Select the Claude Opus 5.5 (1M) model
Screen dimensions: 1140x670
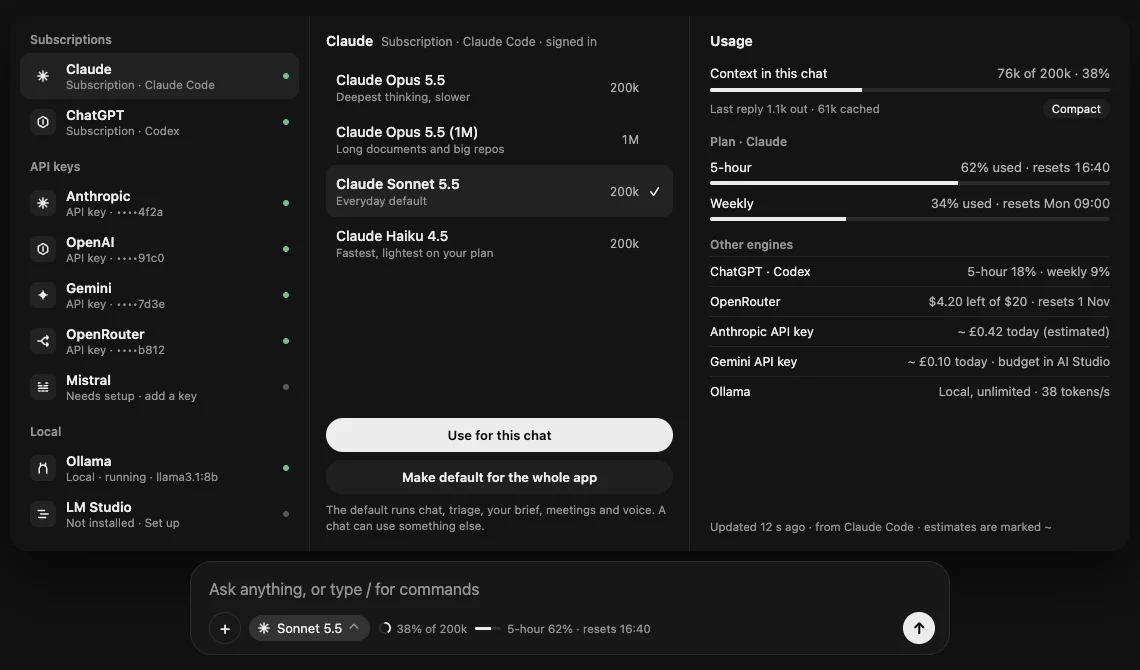499,140
